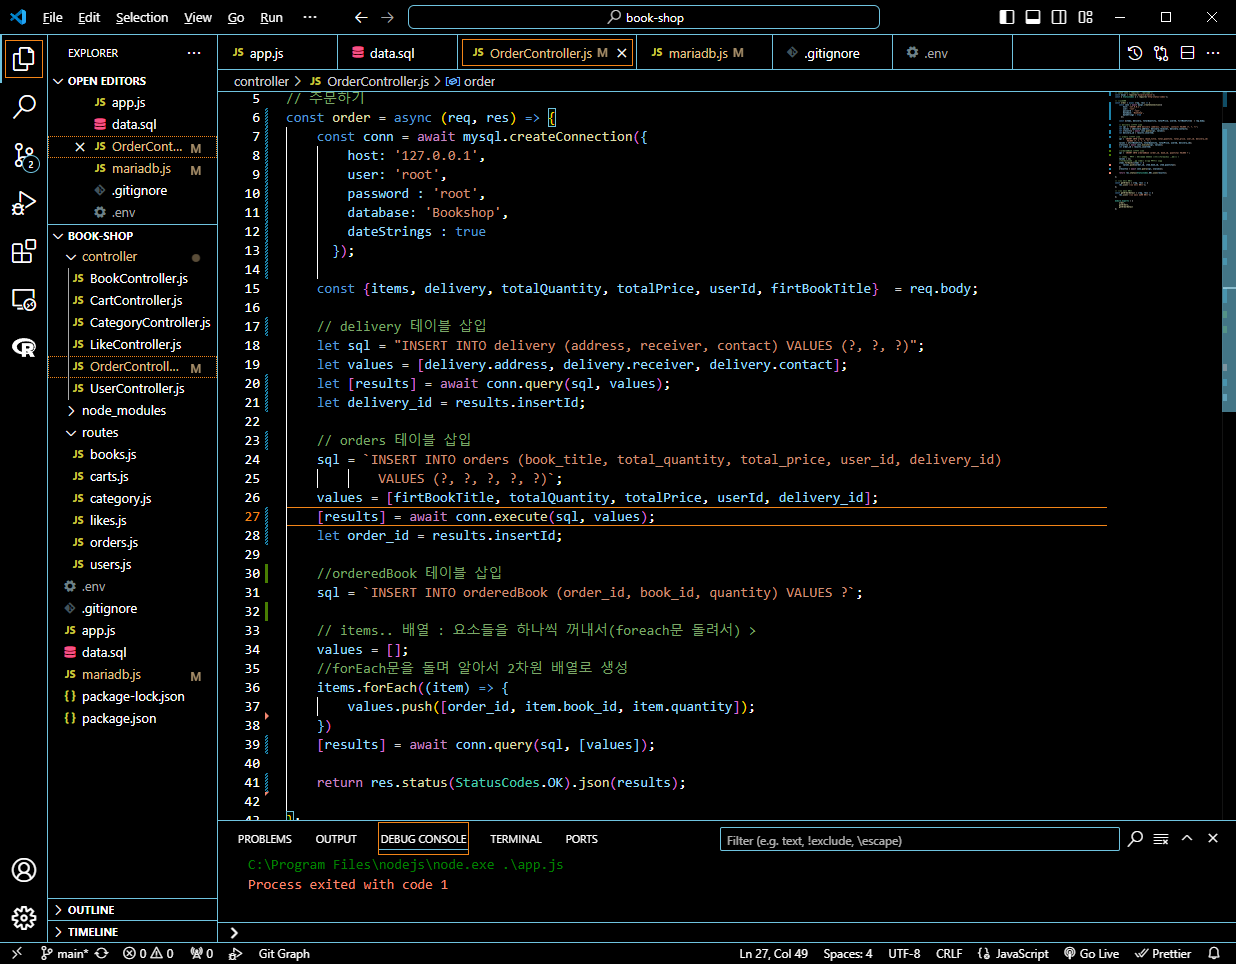Open the R extension view in activity bar
The height and width of the screenshot is (964, 1236).
pyautogui.click(x=24, y=347)
